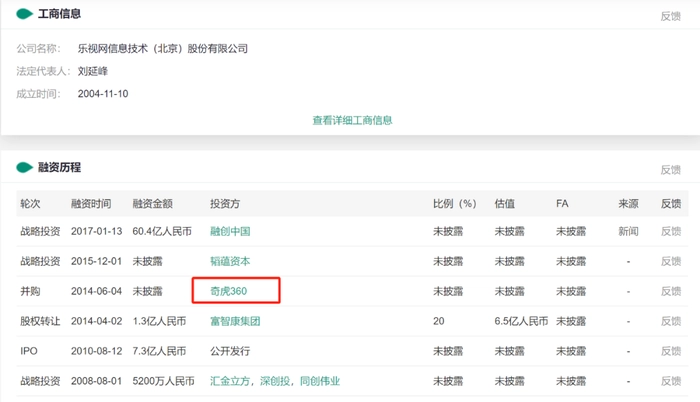Open 查看详细工商信息 link

tap(352, 120)
